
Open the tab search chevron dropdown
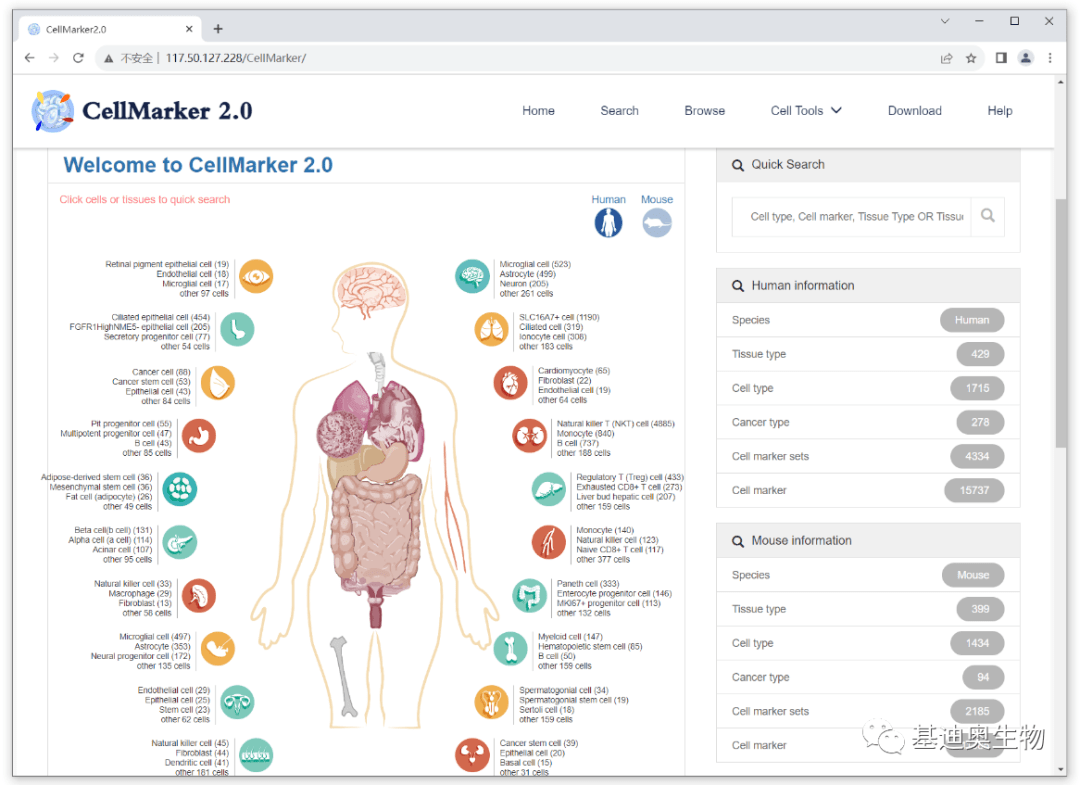945,21
